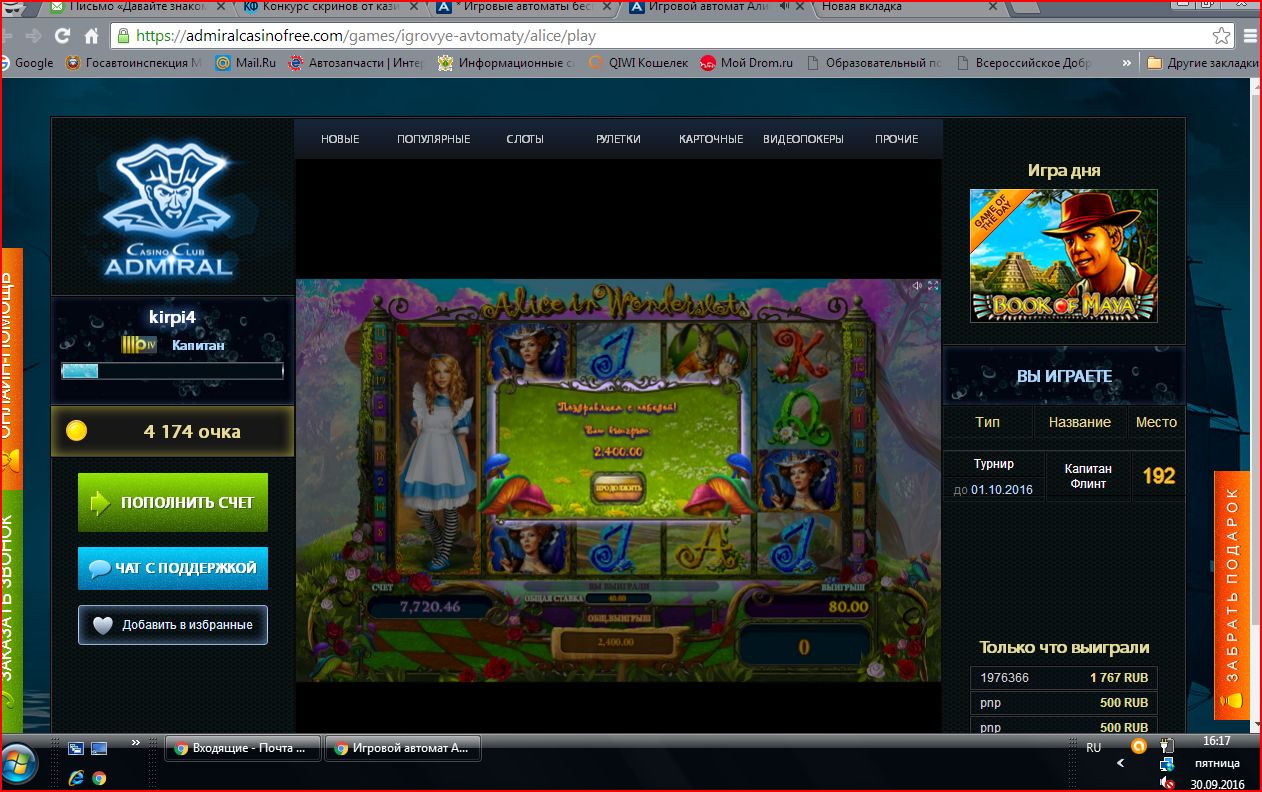Click the ПРОДОЛЖИТЬ button in win popup
Image resolution: width=1262 pixels, height=792 pixels.
(618, 488)
